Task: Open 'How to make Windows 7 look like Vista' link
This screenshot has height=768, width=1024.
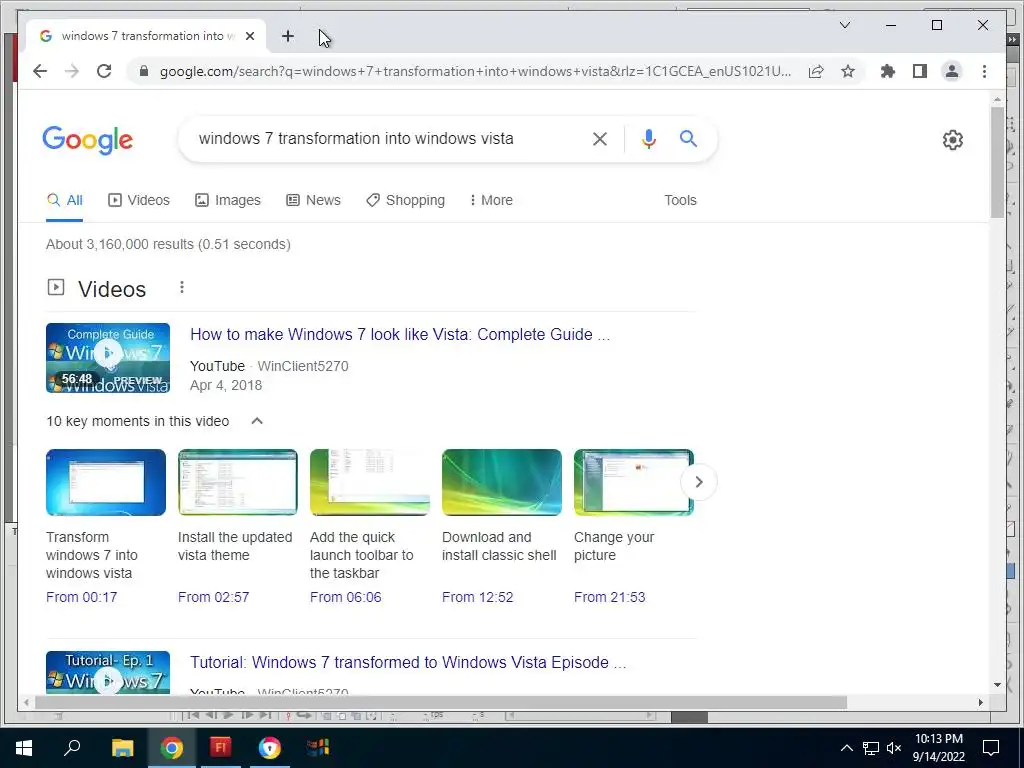Action: coord(400,334)
